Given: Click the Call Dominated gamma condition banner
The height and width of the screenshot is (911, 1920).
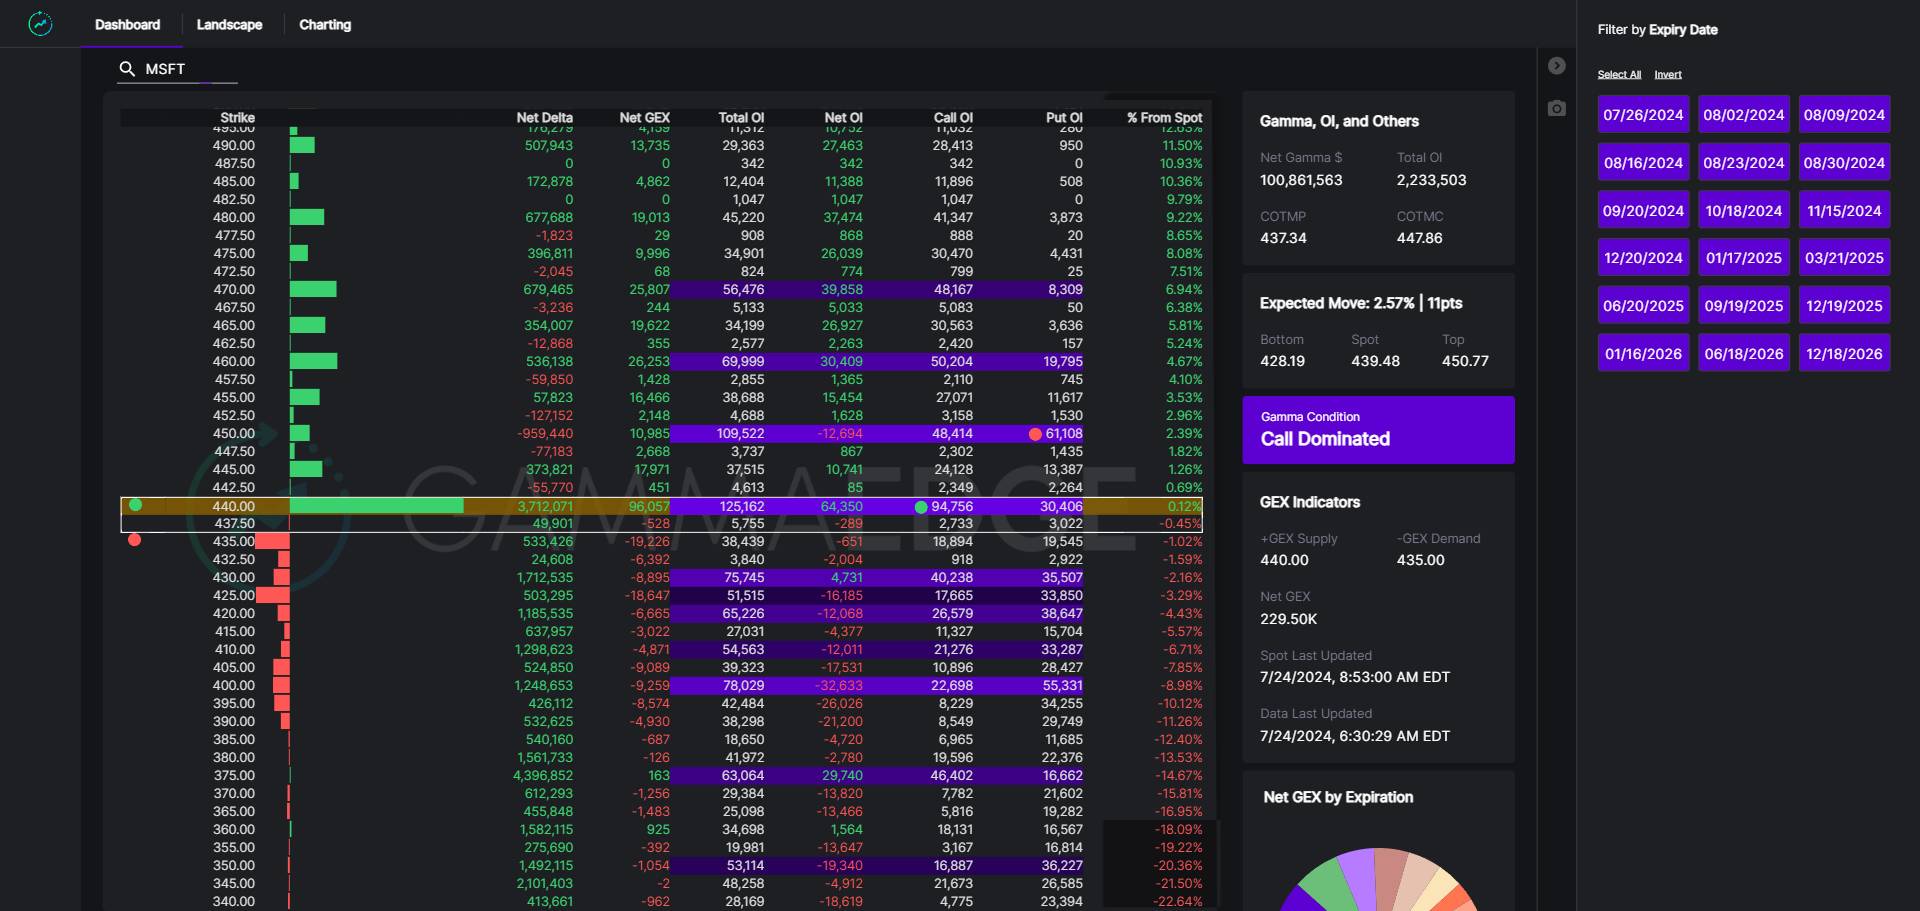Looking at the screenshot, I should tap(1378, 430).
